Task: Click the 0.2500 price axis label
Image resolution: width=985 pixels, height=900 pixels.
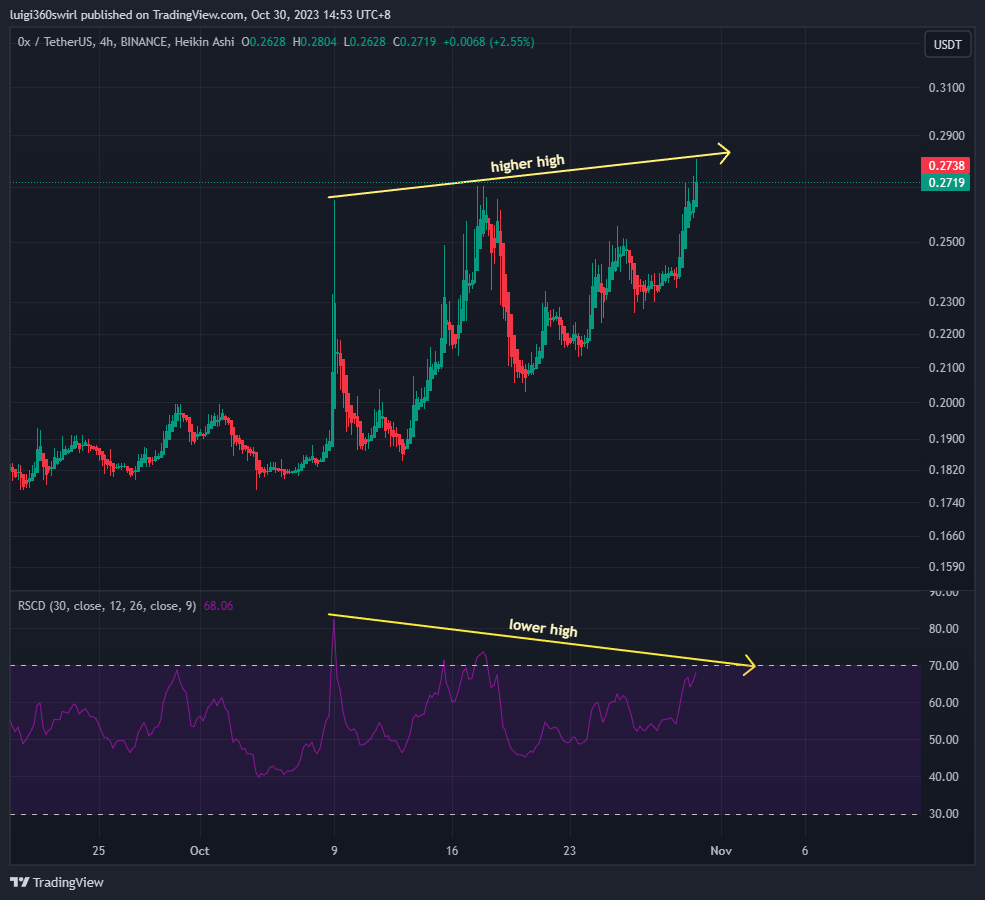Action: coord(947,242)
